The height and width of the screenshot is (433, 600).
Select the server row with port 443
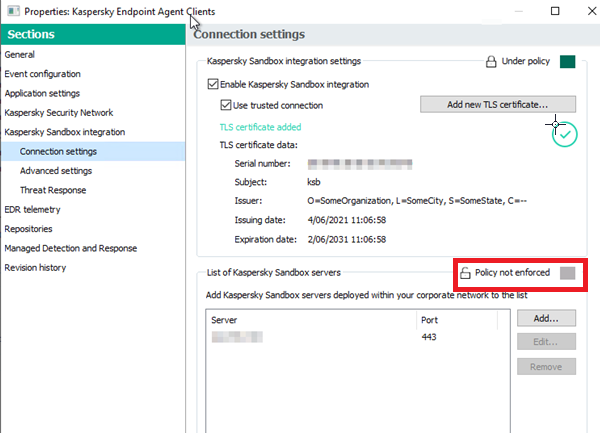tap(358, 337)
